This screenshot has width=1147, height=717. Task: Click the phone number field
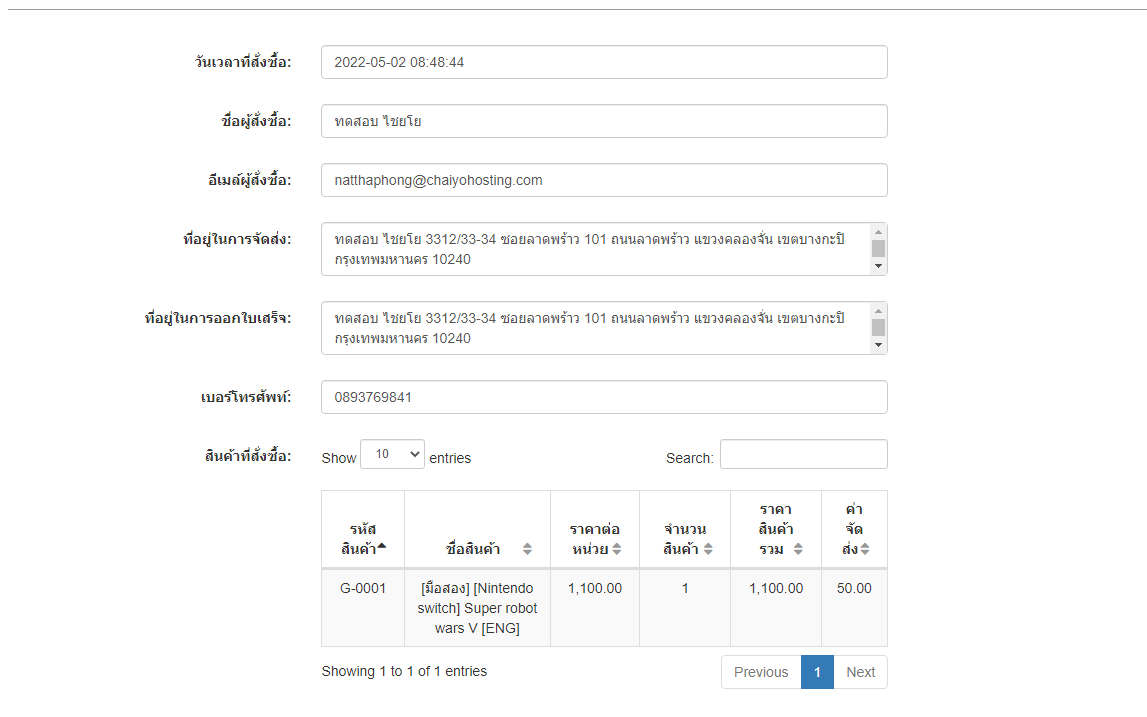(x=604, y=397)
